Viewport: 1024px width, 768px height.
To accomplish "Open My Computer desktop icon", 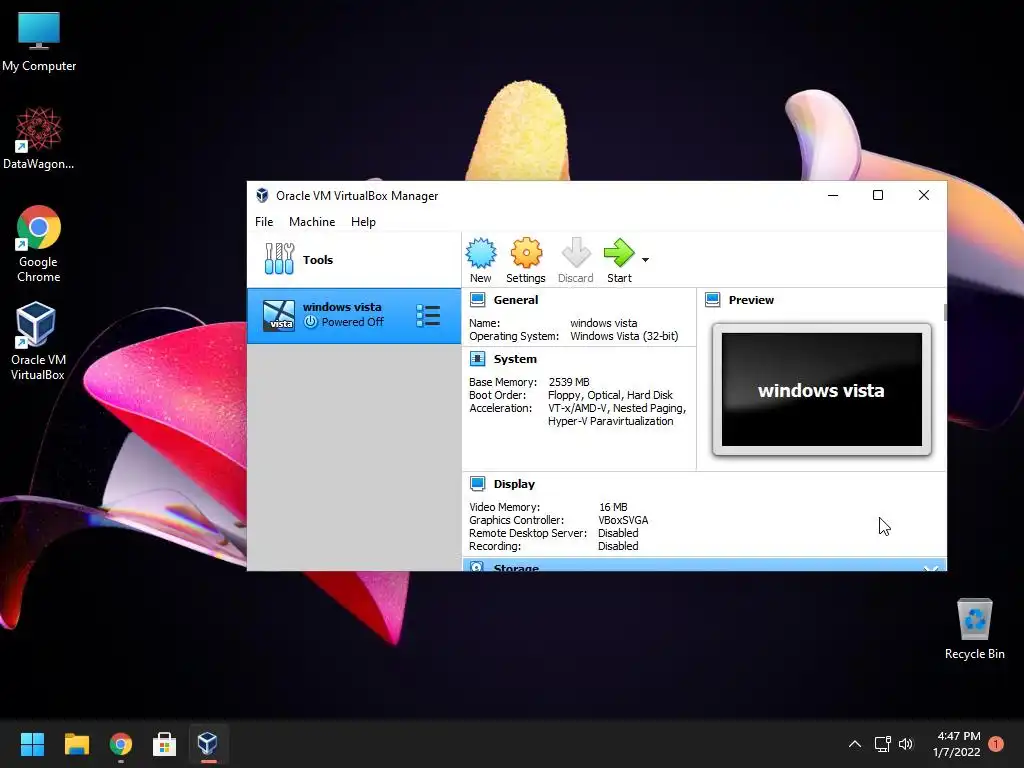I will 39,41.
